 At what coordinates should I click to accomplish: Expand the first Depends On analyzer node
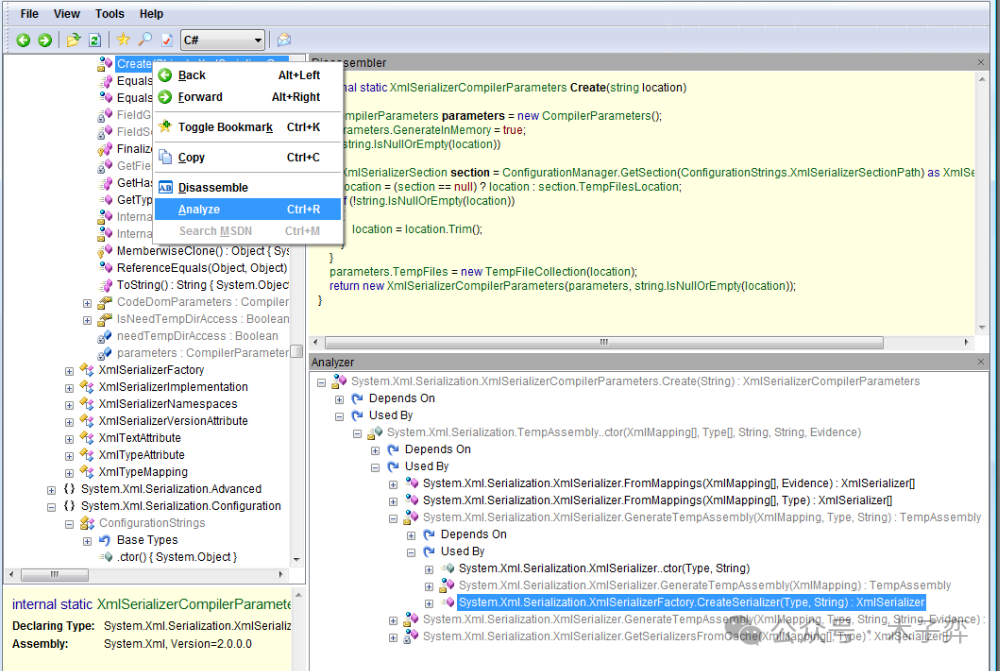pyautogui.click(x=340, y=398)
